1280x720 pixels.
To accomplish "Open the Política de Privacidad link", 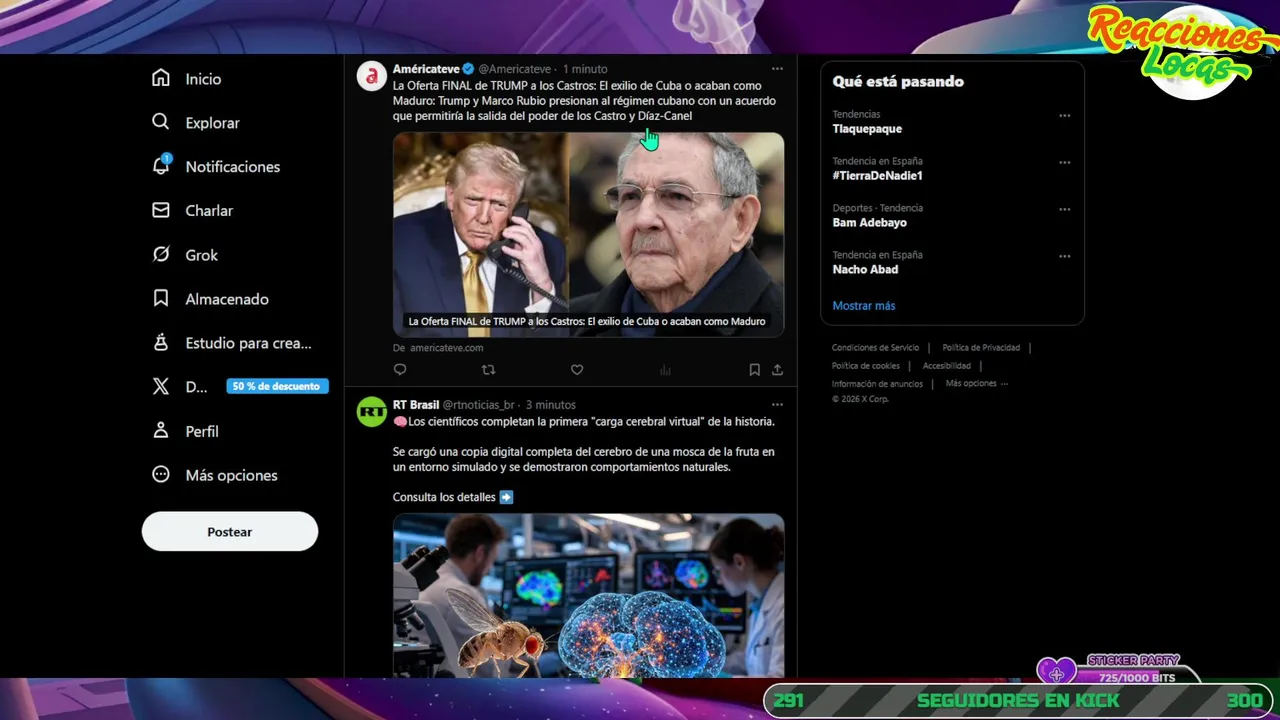I will pyautogui.click(x=981, y=348).
